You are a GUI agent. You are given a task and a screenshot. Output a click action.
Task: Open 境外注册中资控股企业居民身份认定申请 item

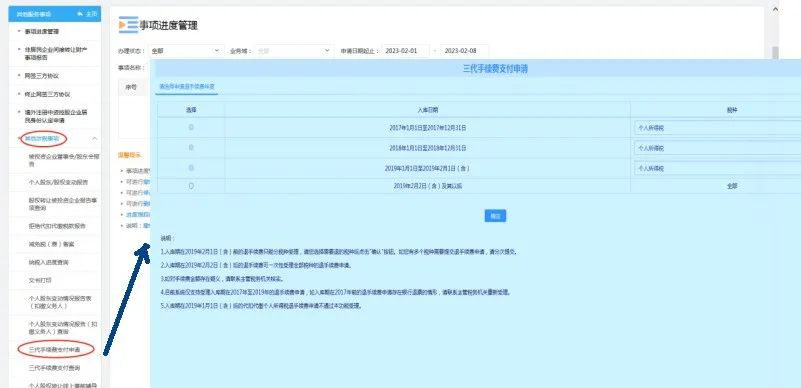pyautogui.click(x=55, y=116)
